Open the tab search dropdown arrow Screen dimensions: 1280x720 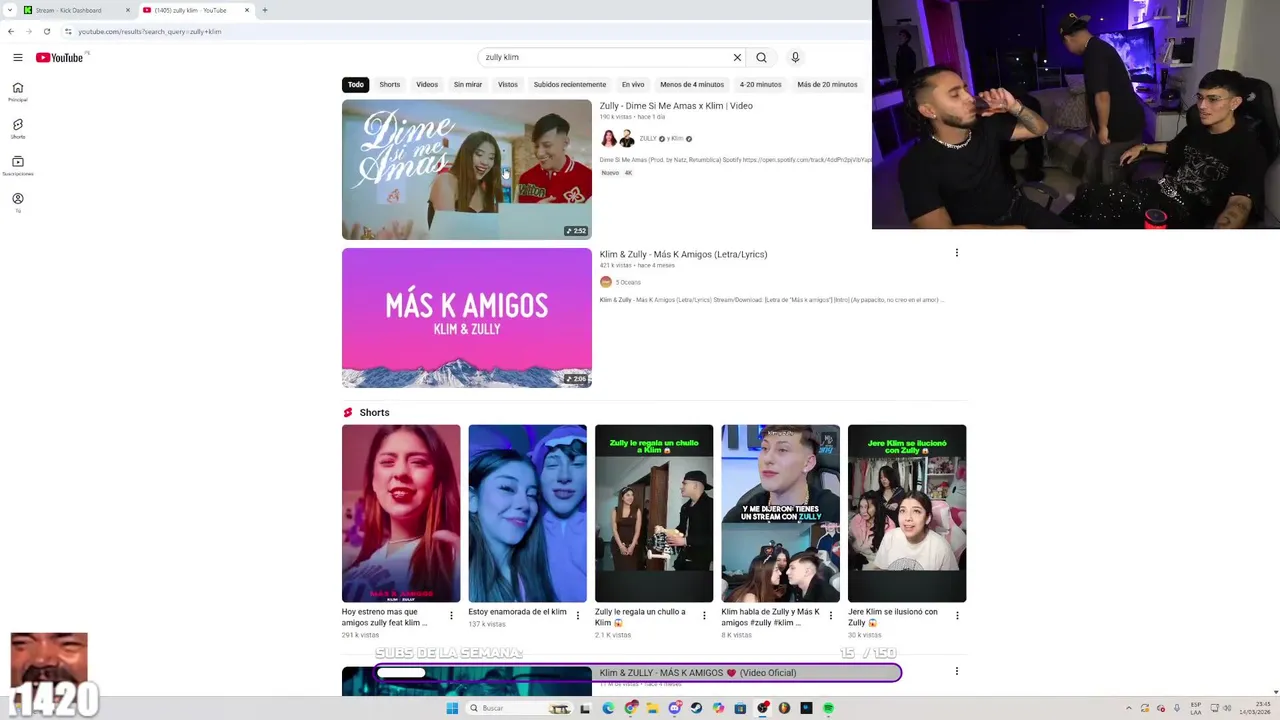[x=10, y=10]
